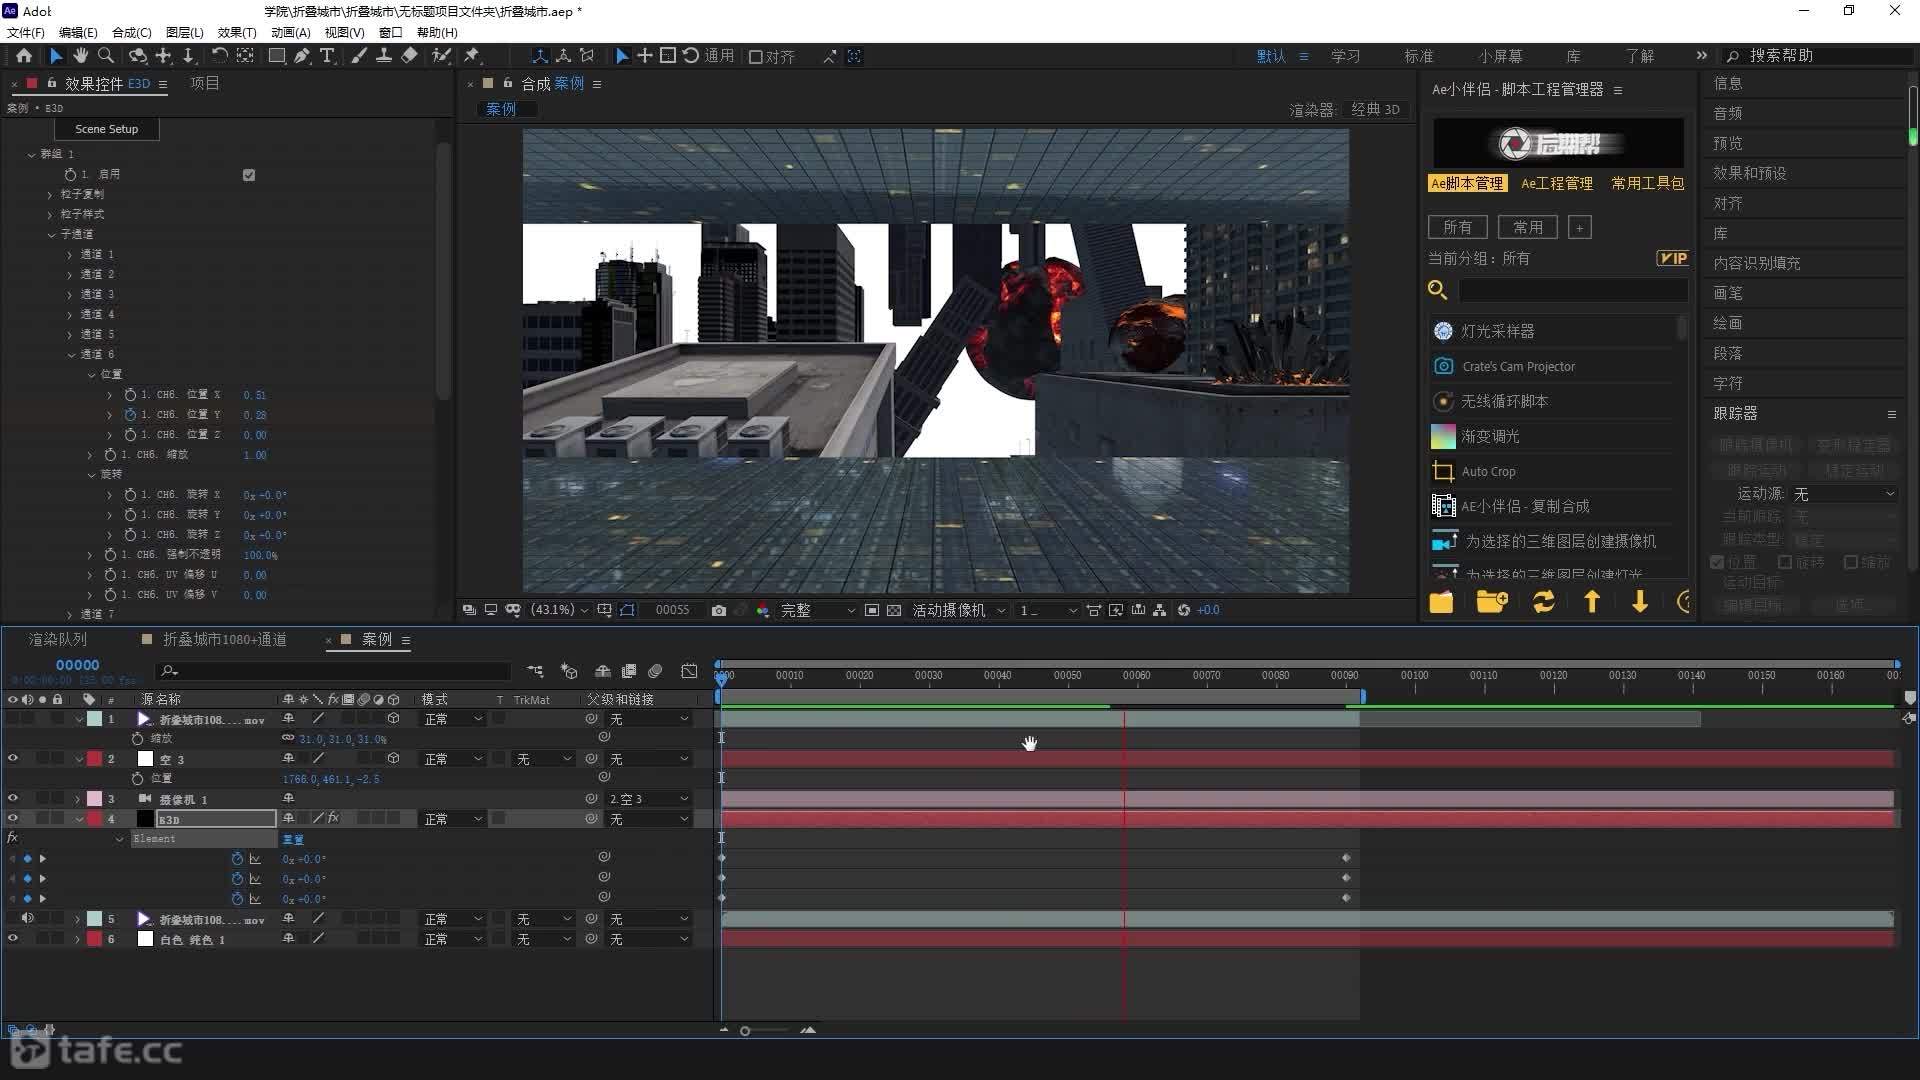Expand the 粒子复制 group
Image resolution: width=1920 pixels, height=1080 pixels.
pos(50,194)
